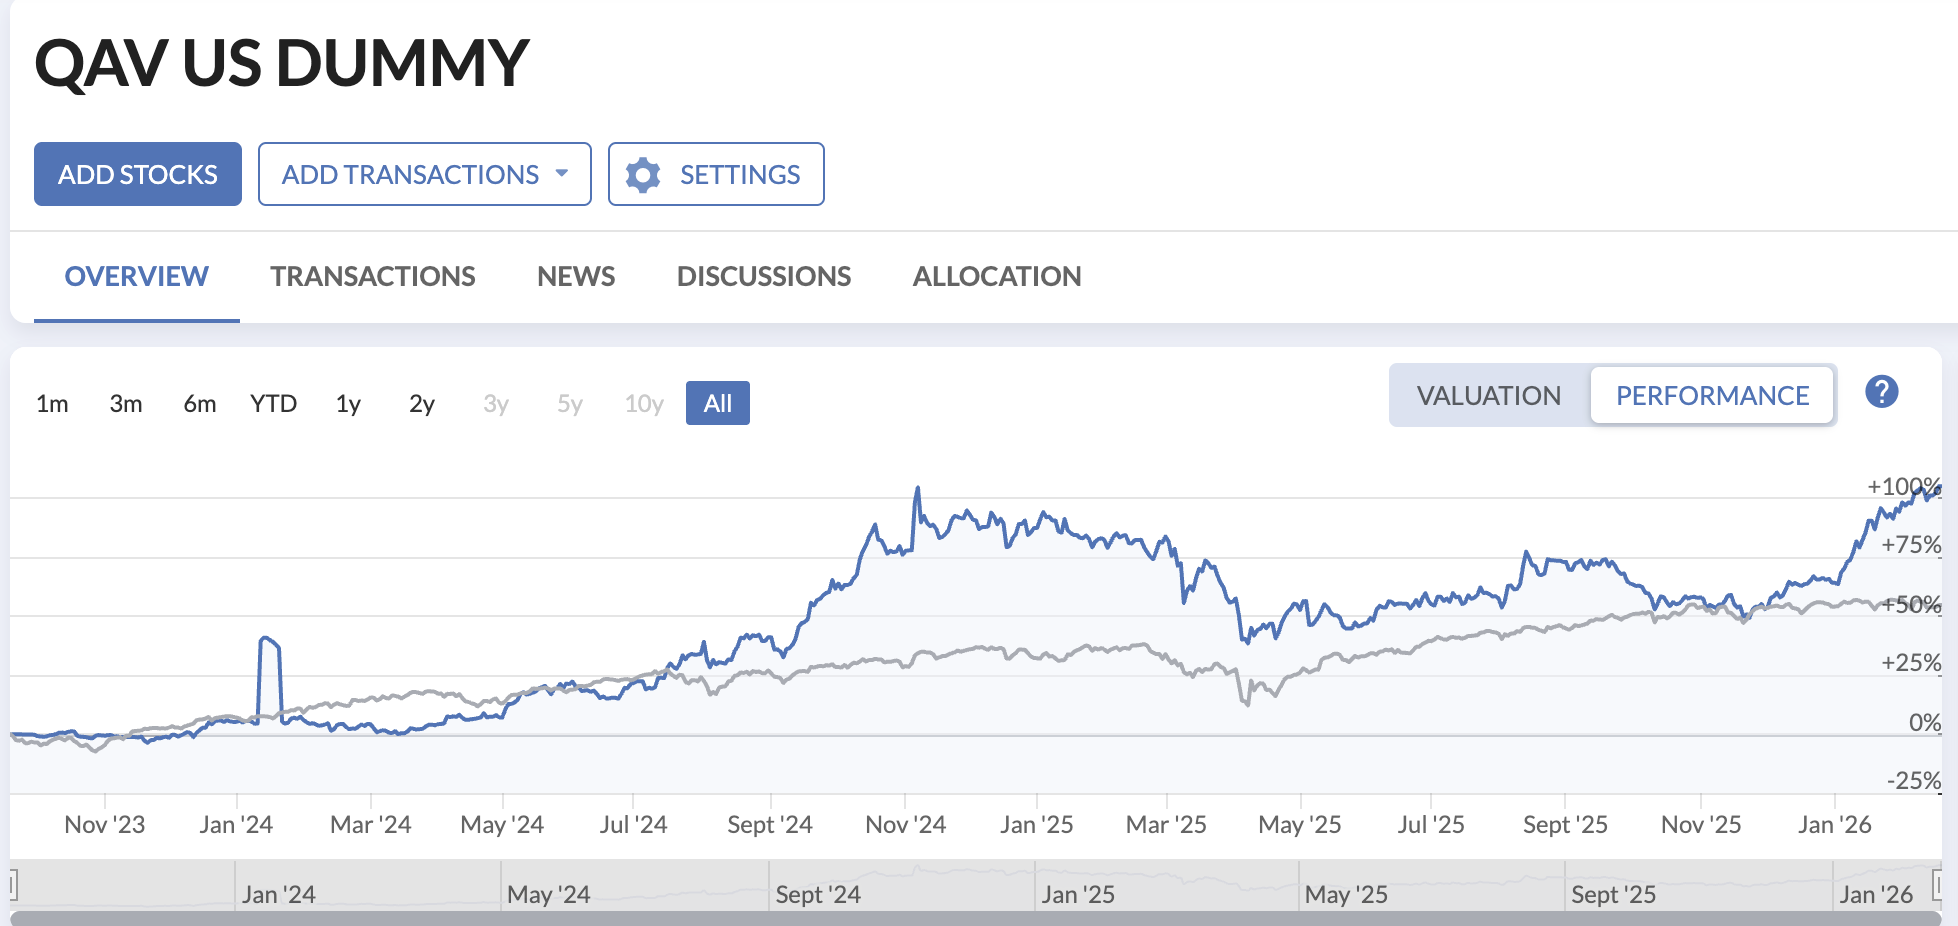Image resolution: width=1958 pixels, height=926 pixels.
Task: Open the ALLOCATION tab
Action: tap(996, 276)
